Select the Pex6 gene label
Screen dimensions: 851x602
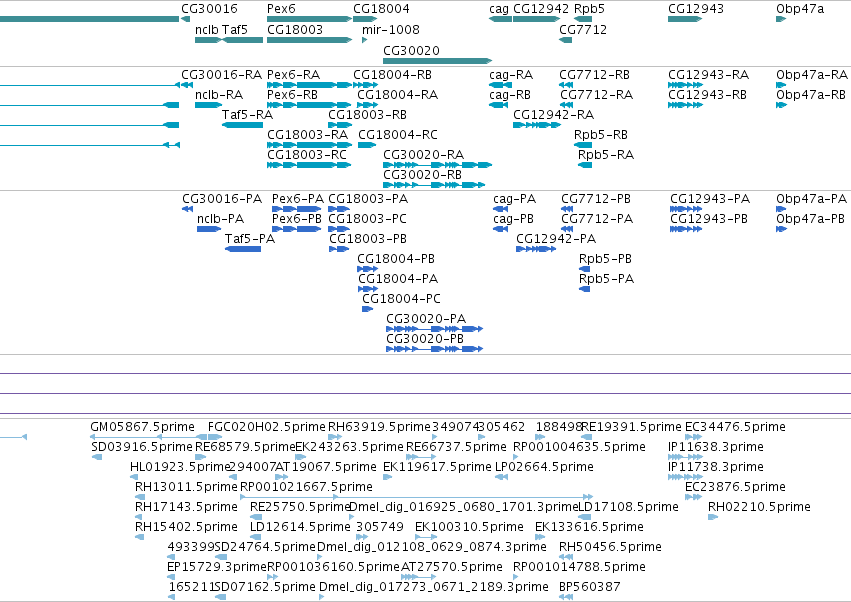281,9
